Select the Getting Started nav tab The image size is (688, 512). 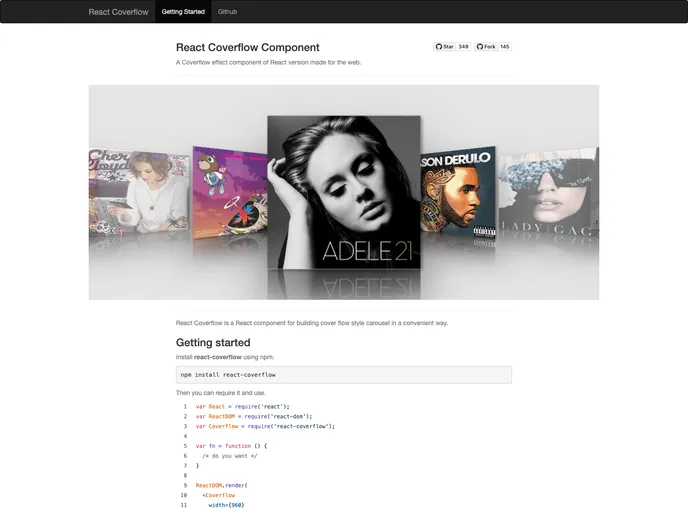[183, 12]
